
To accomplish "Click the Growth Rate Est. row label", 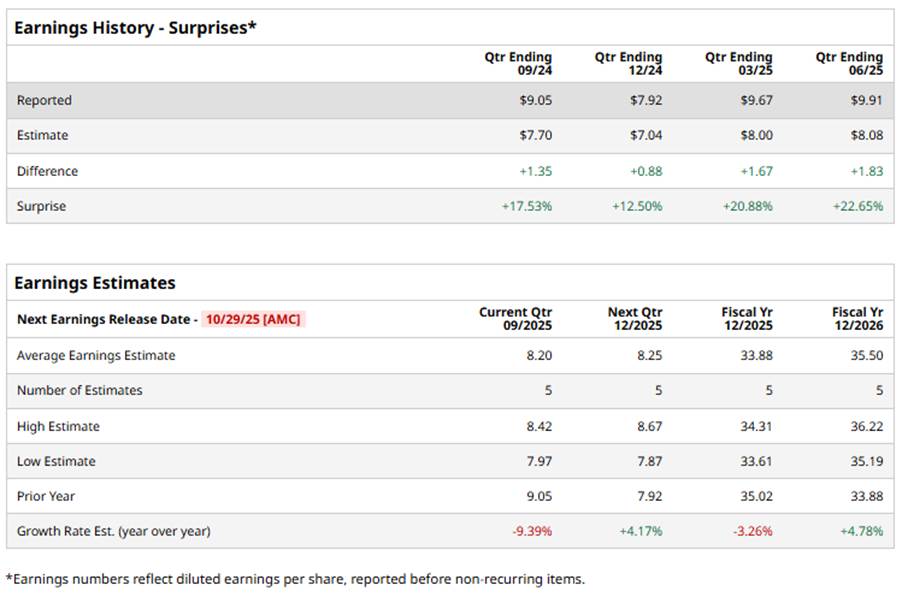I will (x=113, y=531).
